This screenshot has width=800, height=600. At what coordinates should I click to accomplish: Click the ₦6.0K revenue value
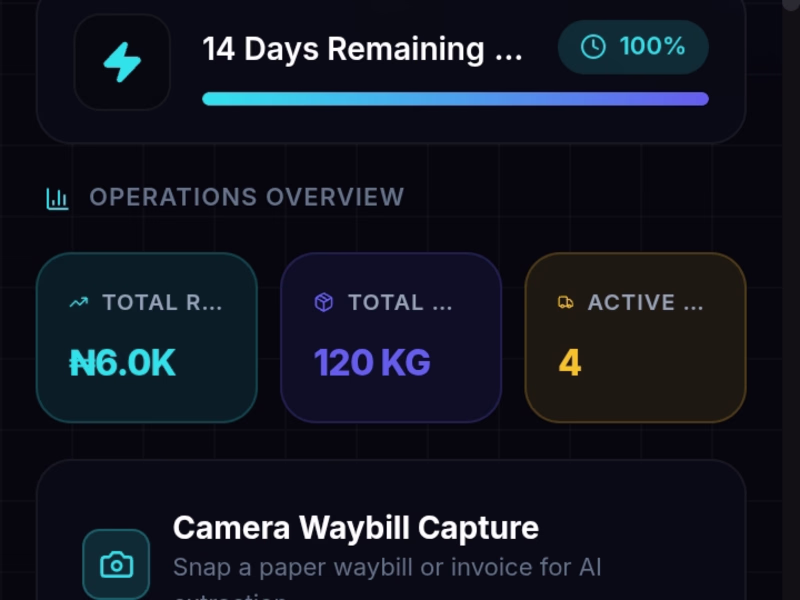(122, 363)
